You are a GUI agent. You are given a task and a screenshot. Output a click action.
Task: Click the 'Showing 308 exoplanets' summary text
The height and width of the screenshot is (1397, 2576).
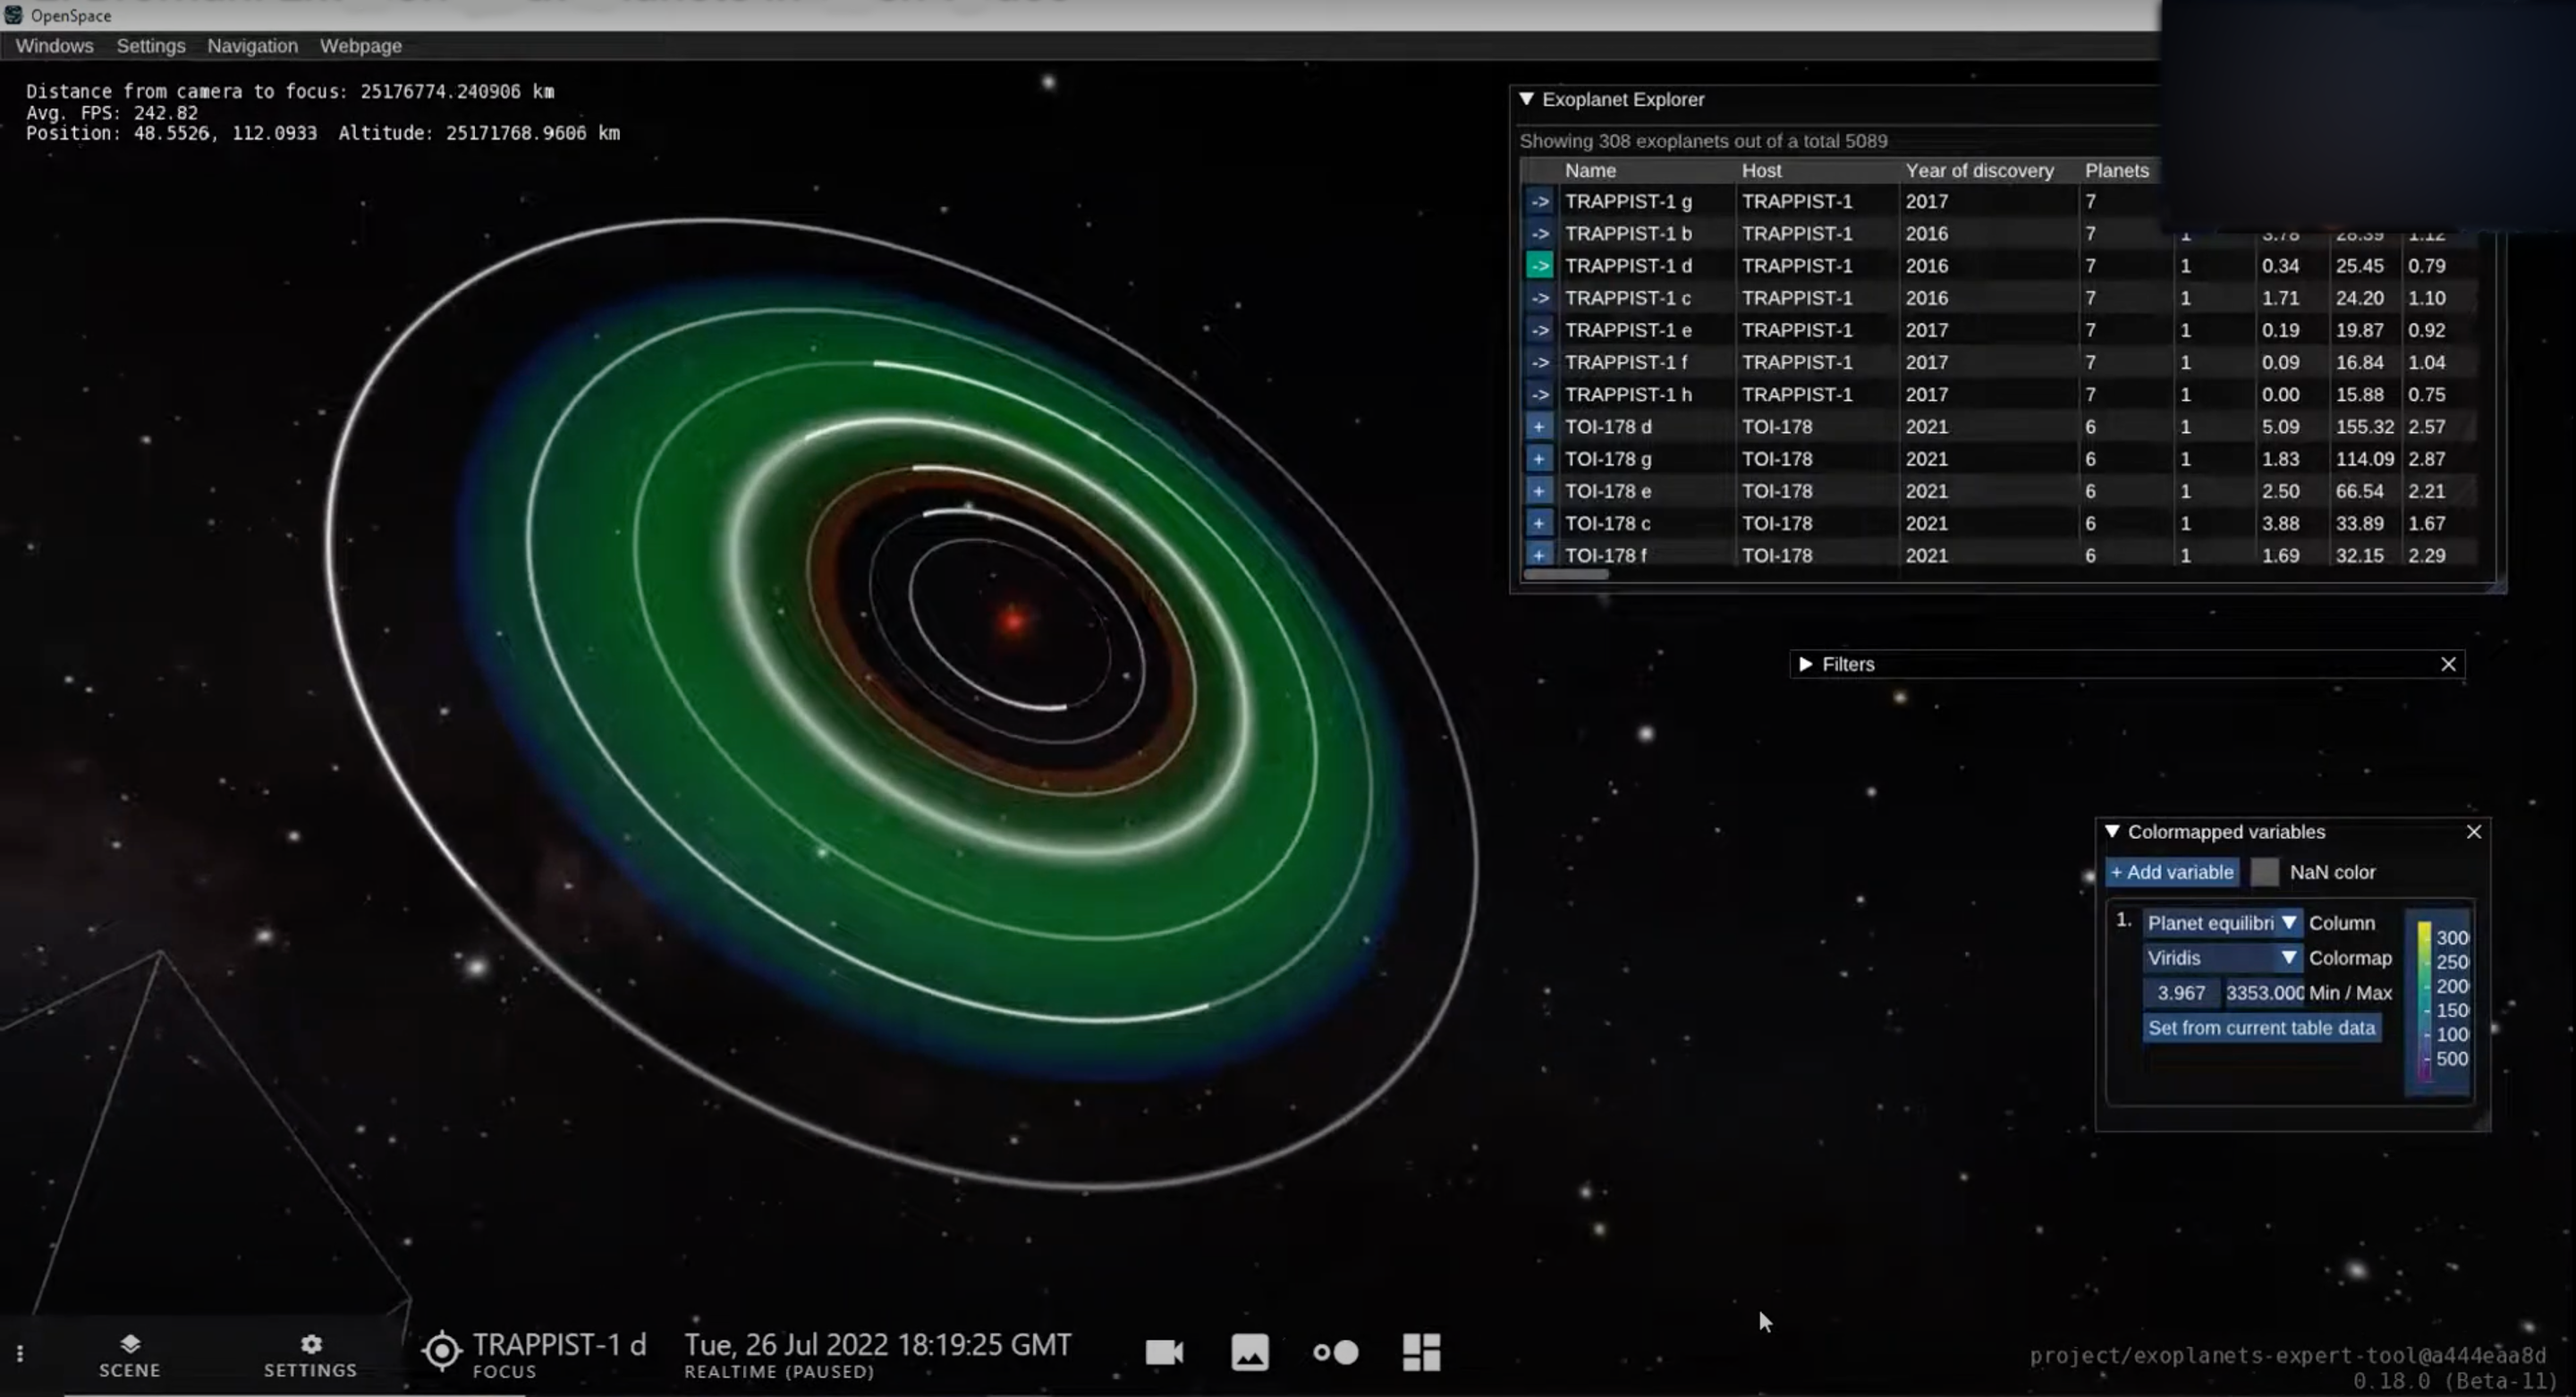point(1703,141)
